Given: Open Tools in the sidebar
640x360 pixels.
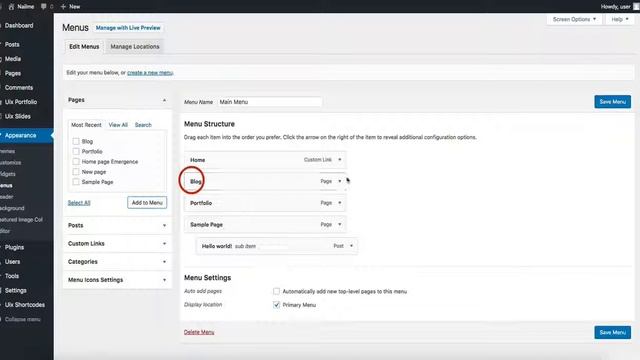Looking at the screenshot, I should [12, 276].
